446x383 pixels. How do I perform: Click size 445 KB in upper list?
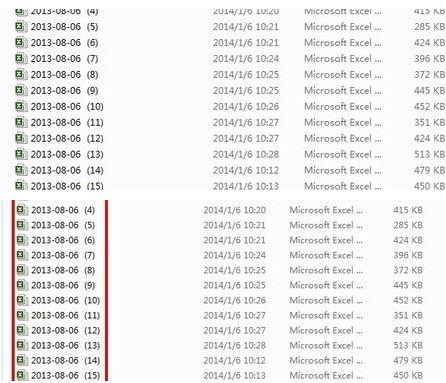tap(429, 91)
